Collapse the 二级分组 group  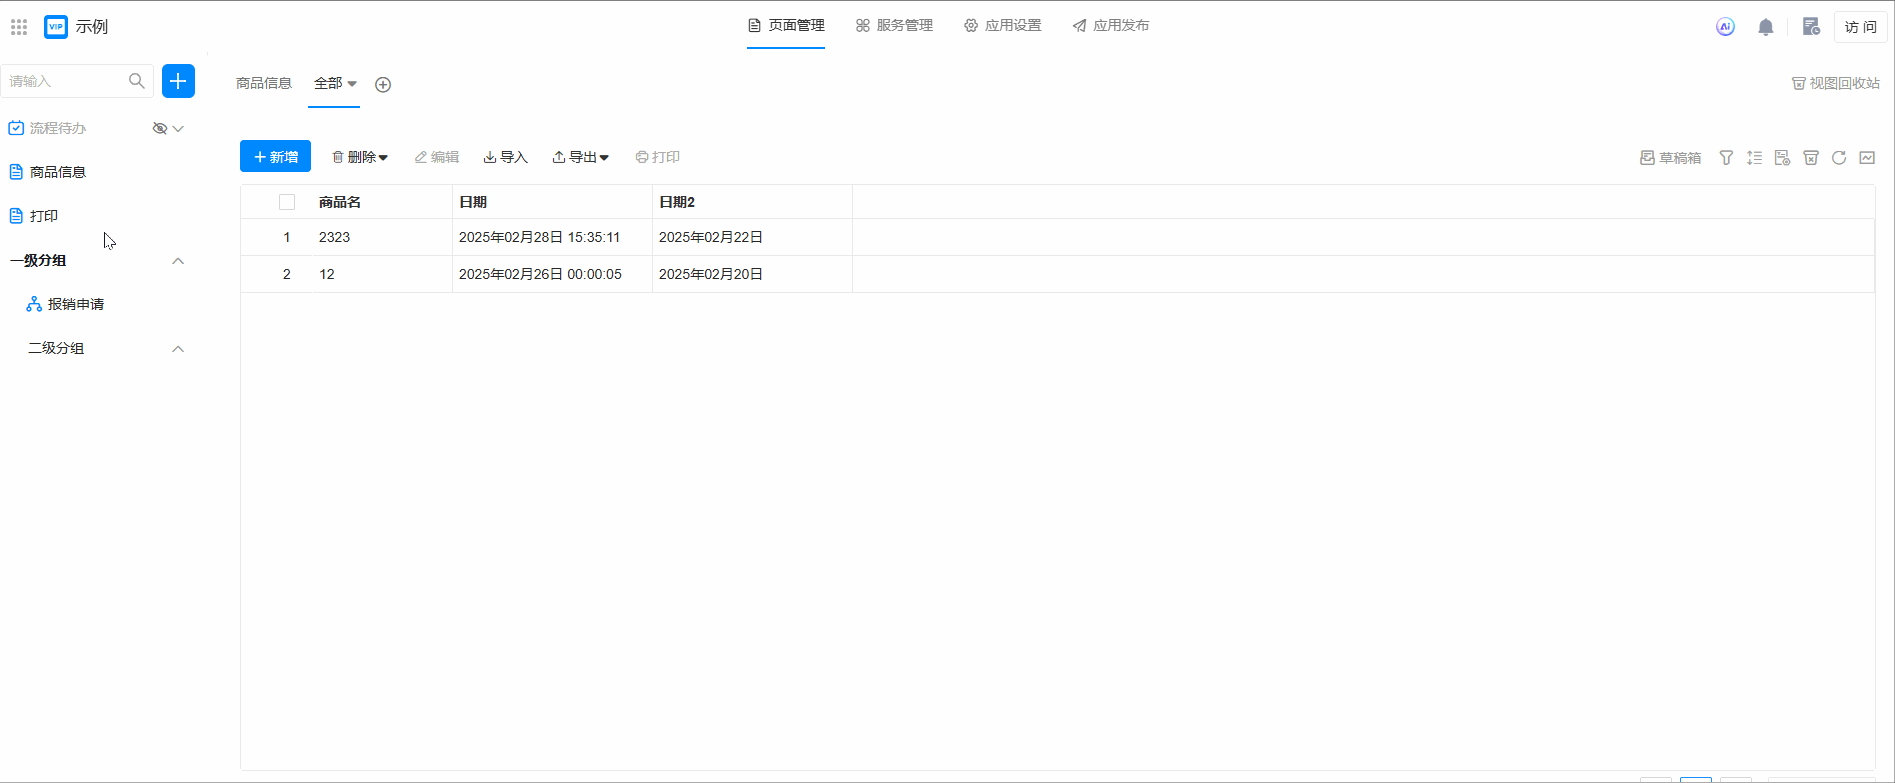(x=178, y=349)
